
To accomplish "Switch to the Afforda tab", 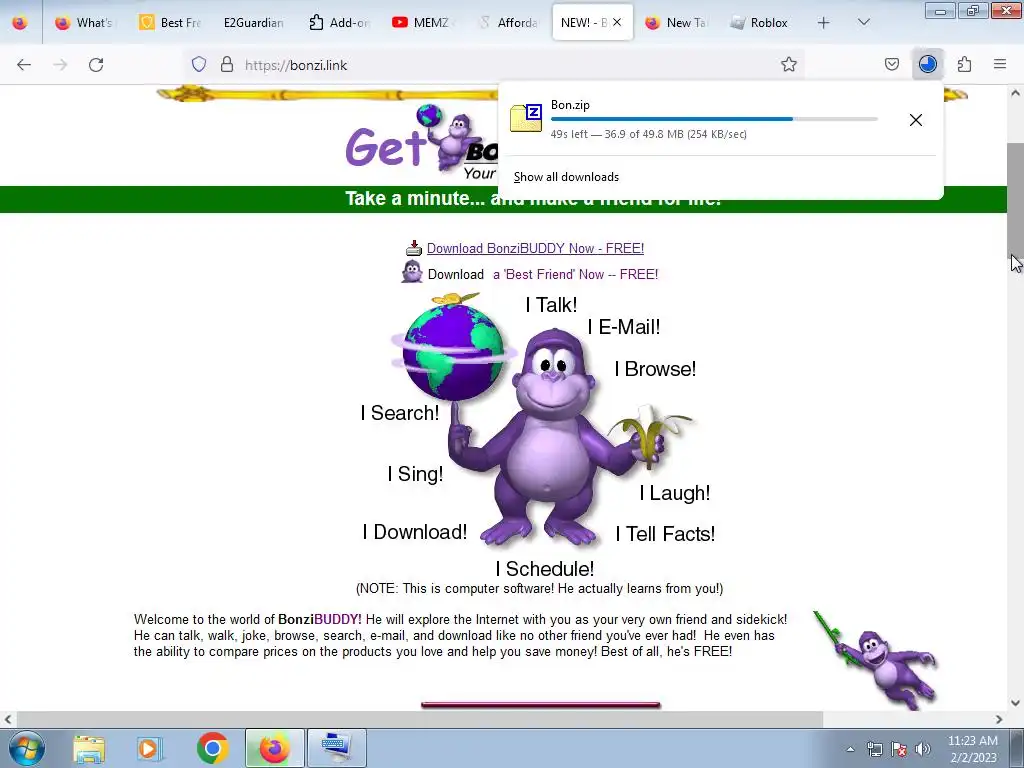I will click(509, 23).
